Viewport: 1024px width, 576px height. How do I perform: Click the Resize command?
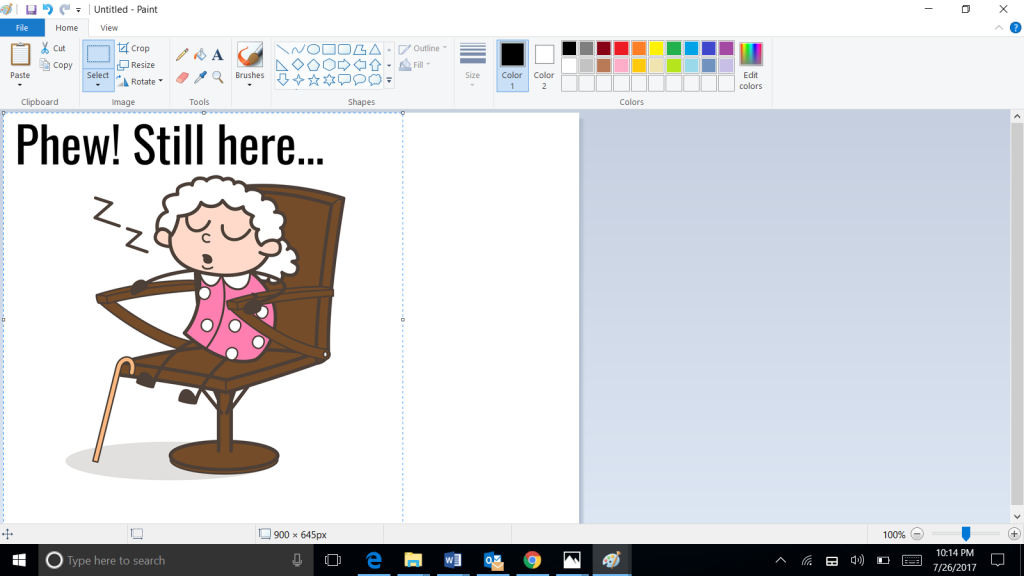140,64
